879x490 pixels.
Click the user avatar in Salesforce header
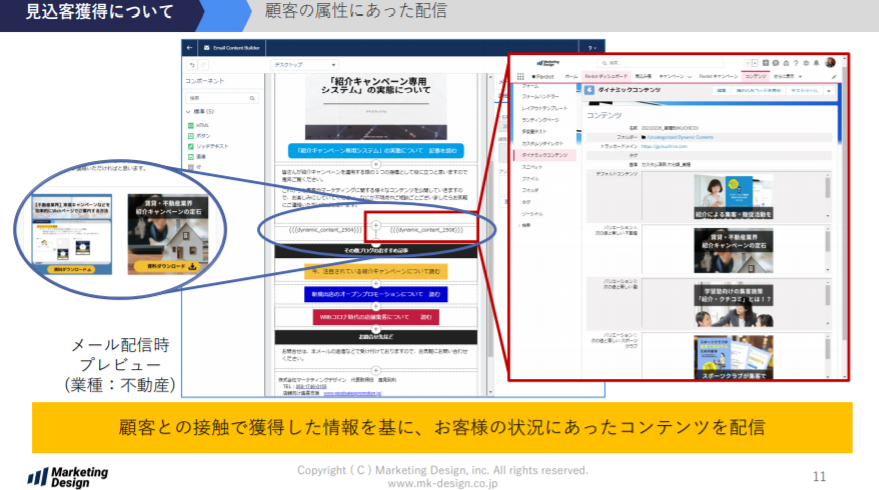(830, 62)
